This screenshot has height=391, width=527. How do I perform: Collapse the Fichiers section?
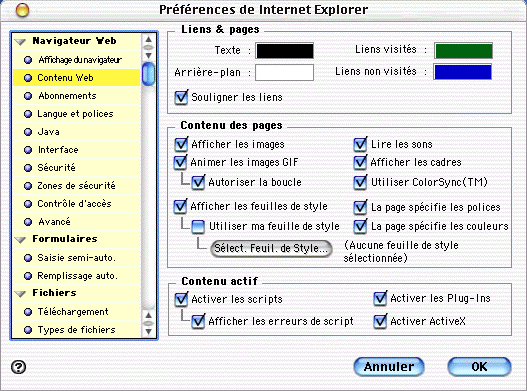(21, 294)
